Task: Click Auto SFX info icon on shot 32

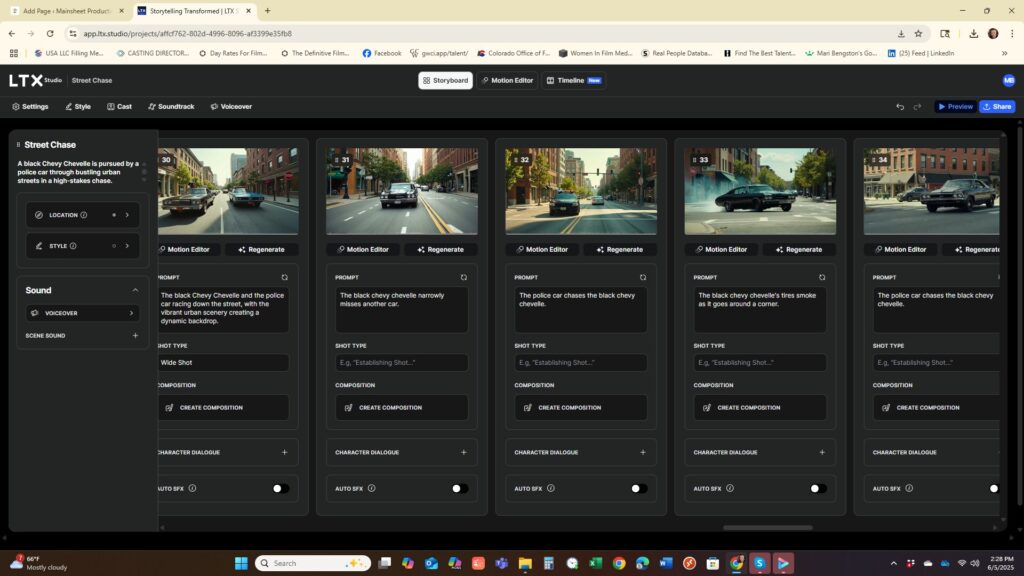Action: pos(550,489)
